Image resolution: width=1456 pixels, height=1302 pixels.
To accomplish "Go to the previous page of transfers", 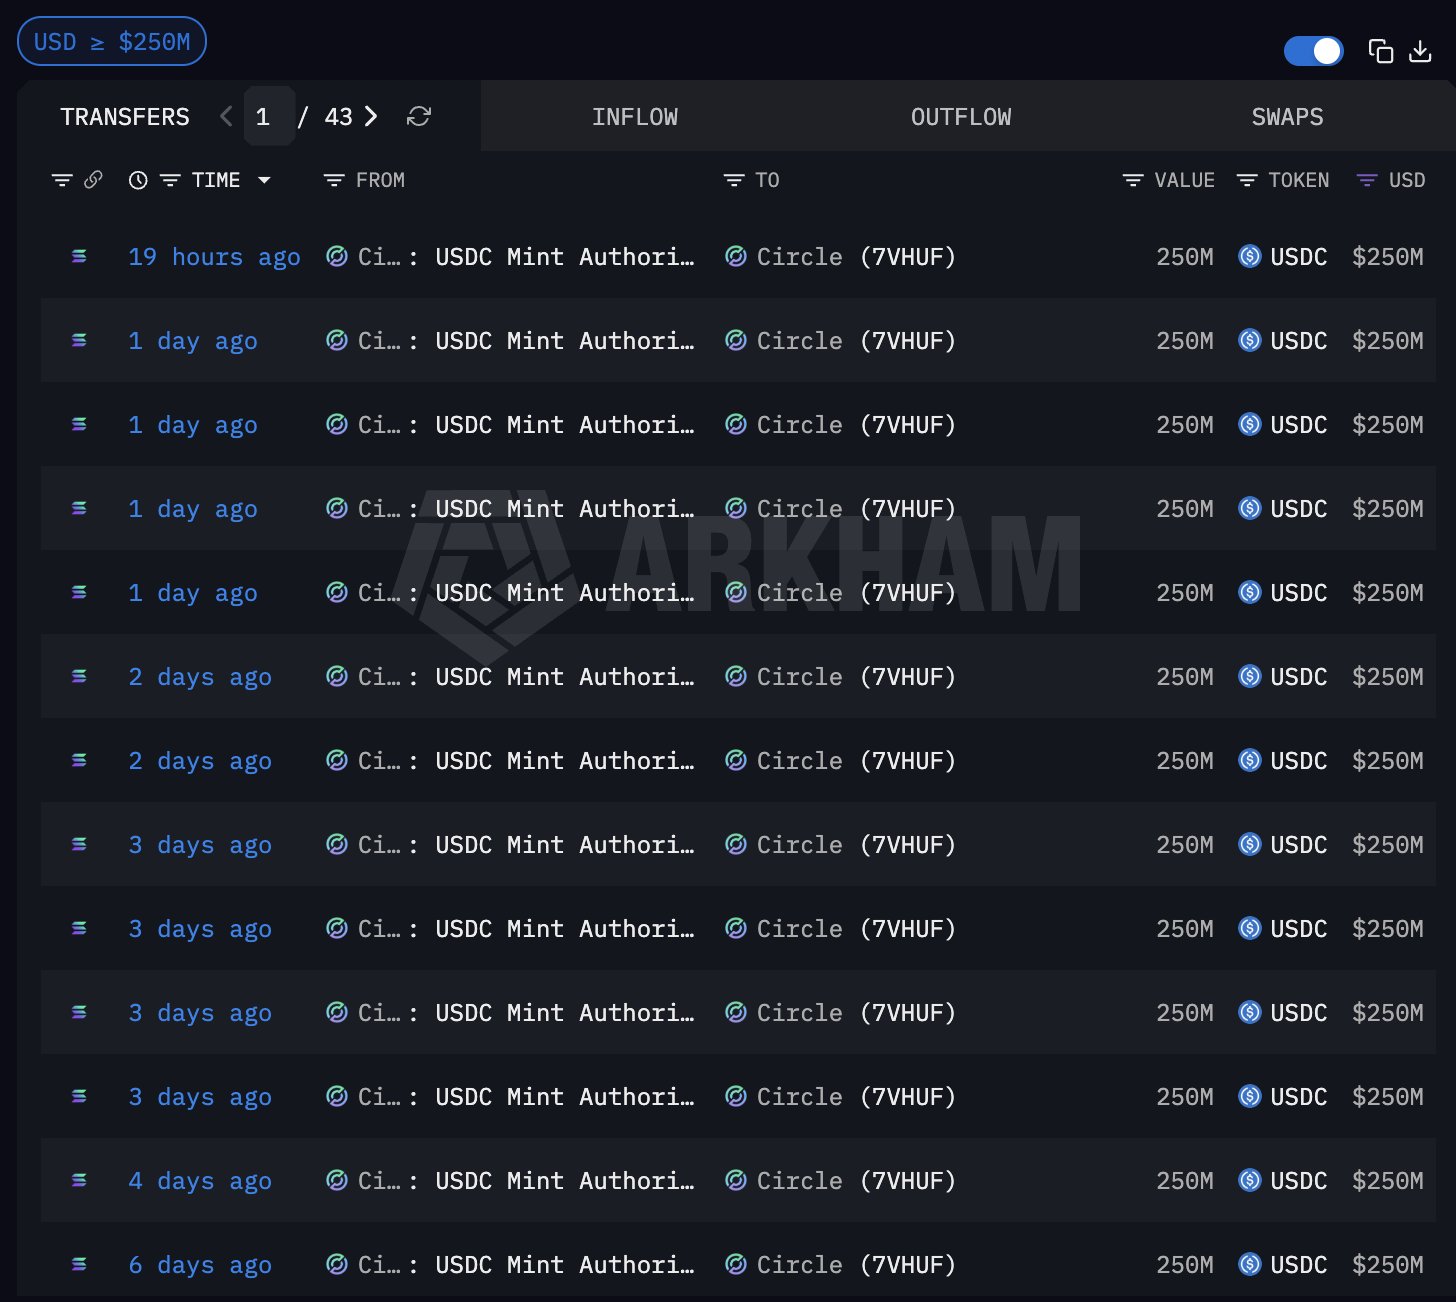I will (226, 117).
